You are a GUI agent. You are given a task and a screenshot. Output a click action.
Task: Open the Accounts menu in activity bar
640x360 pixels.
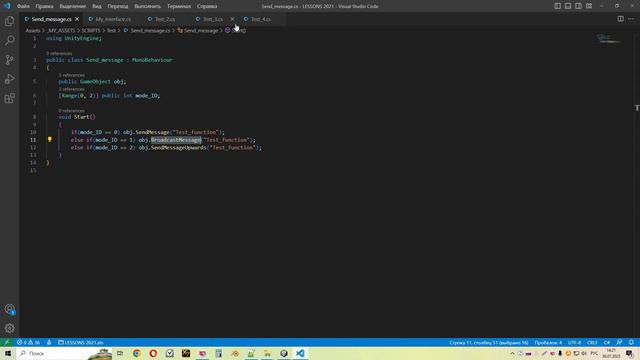click(x=9, y=309)
